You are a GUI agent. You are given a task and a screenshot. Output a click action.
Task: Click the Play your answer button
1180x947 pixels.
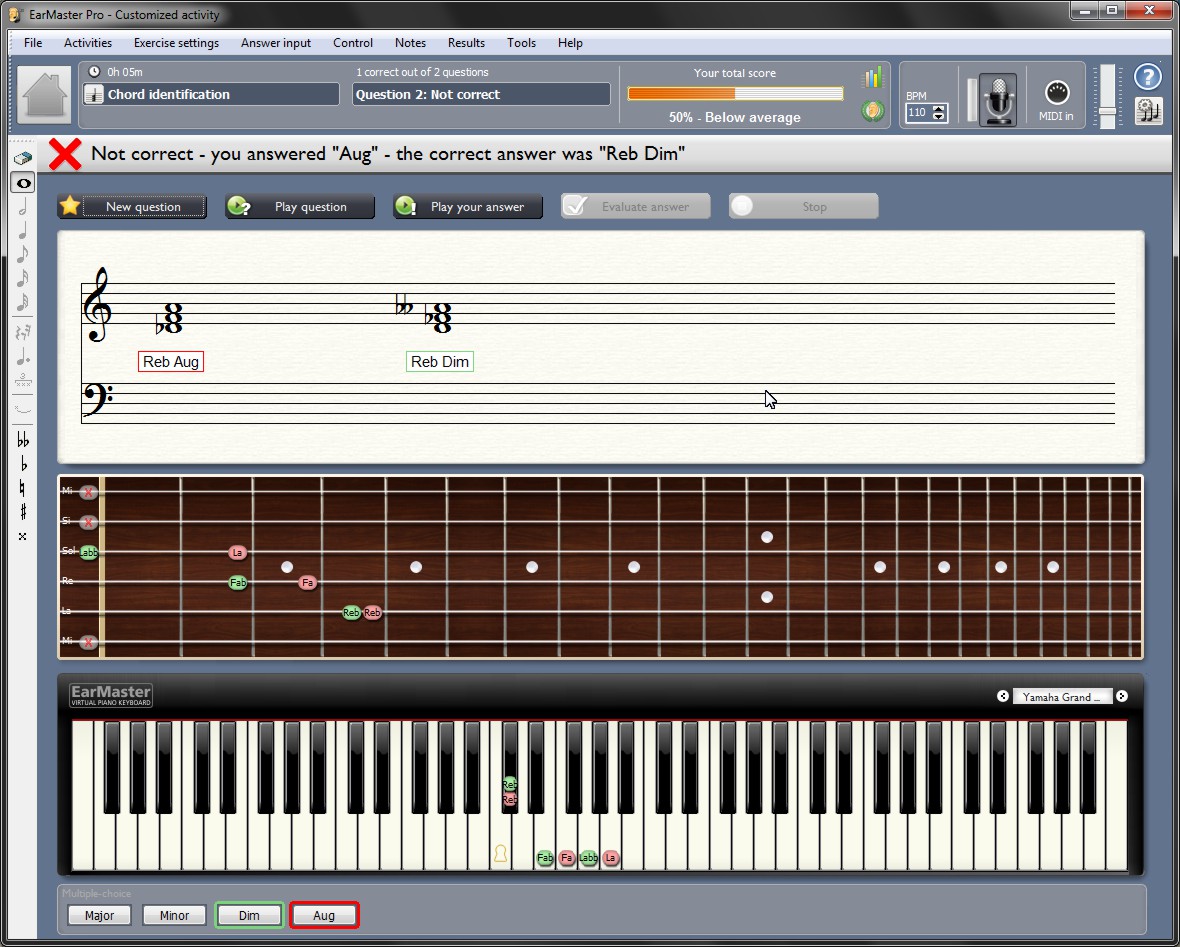click(x=467, y=207)
